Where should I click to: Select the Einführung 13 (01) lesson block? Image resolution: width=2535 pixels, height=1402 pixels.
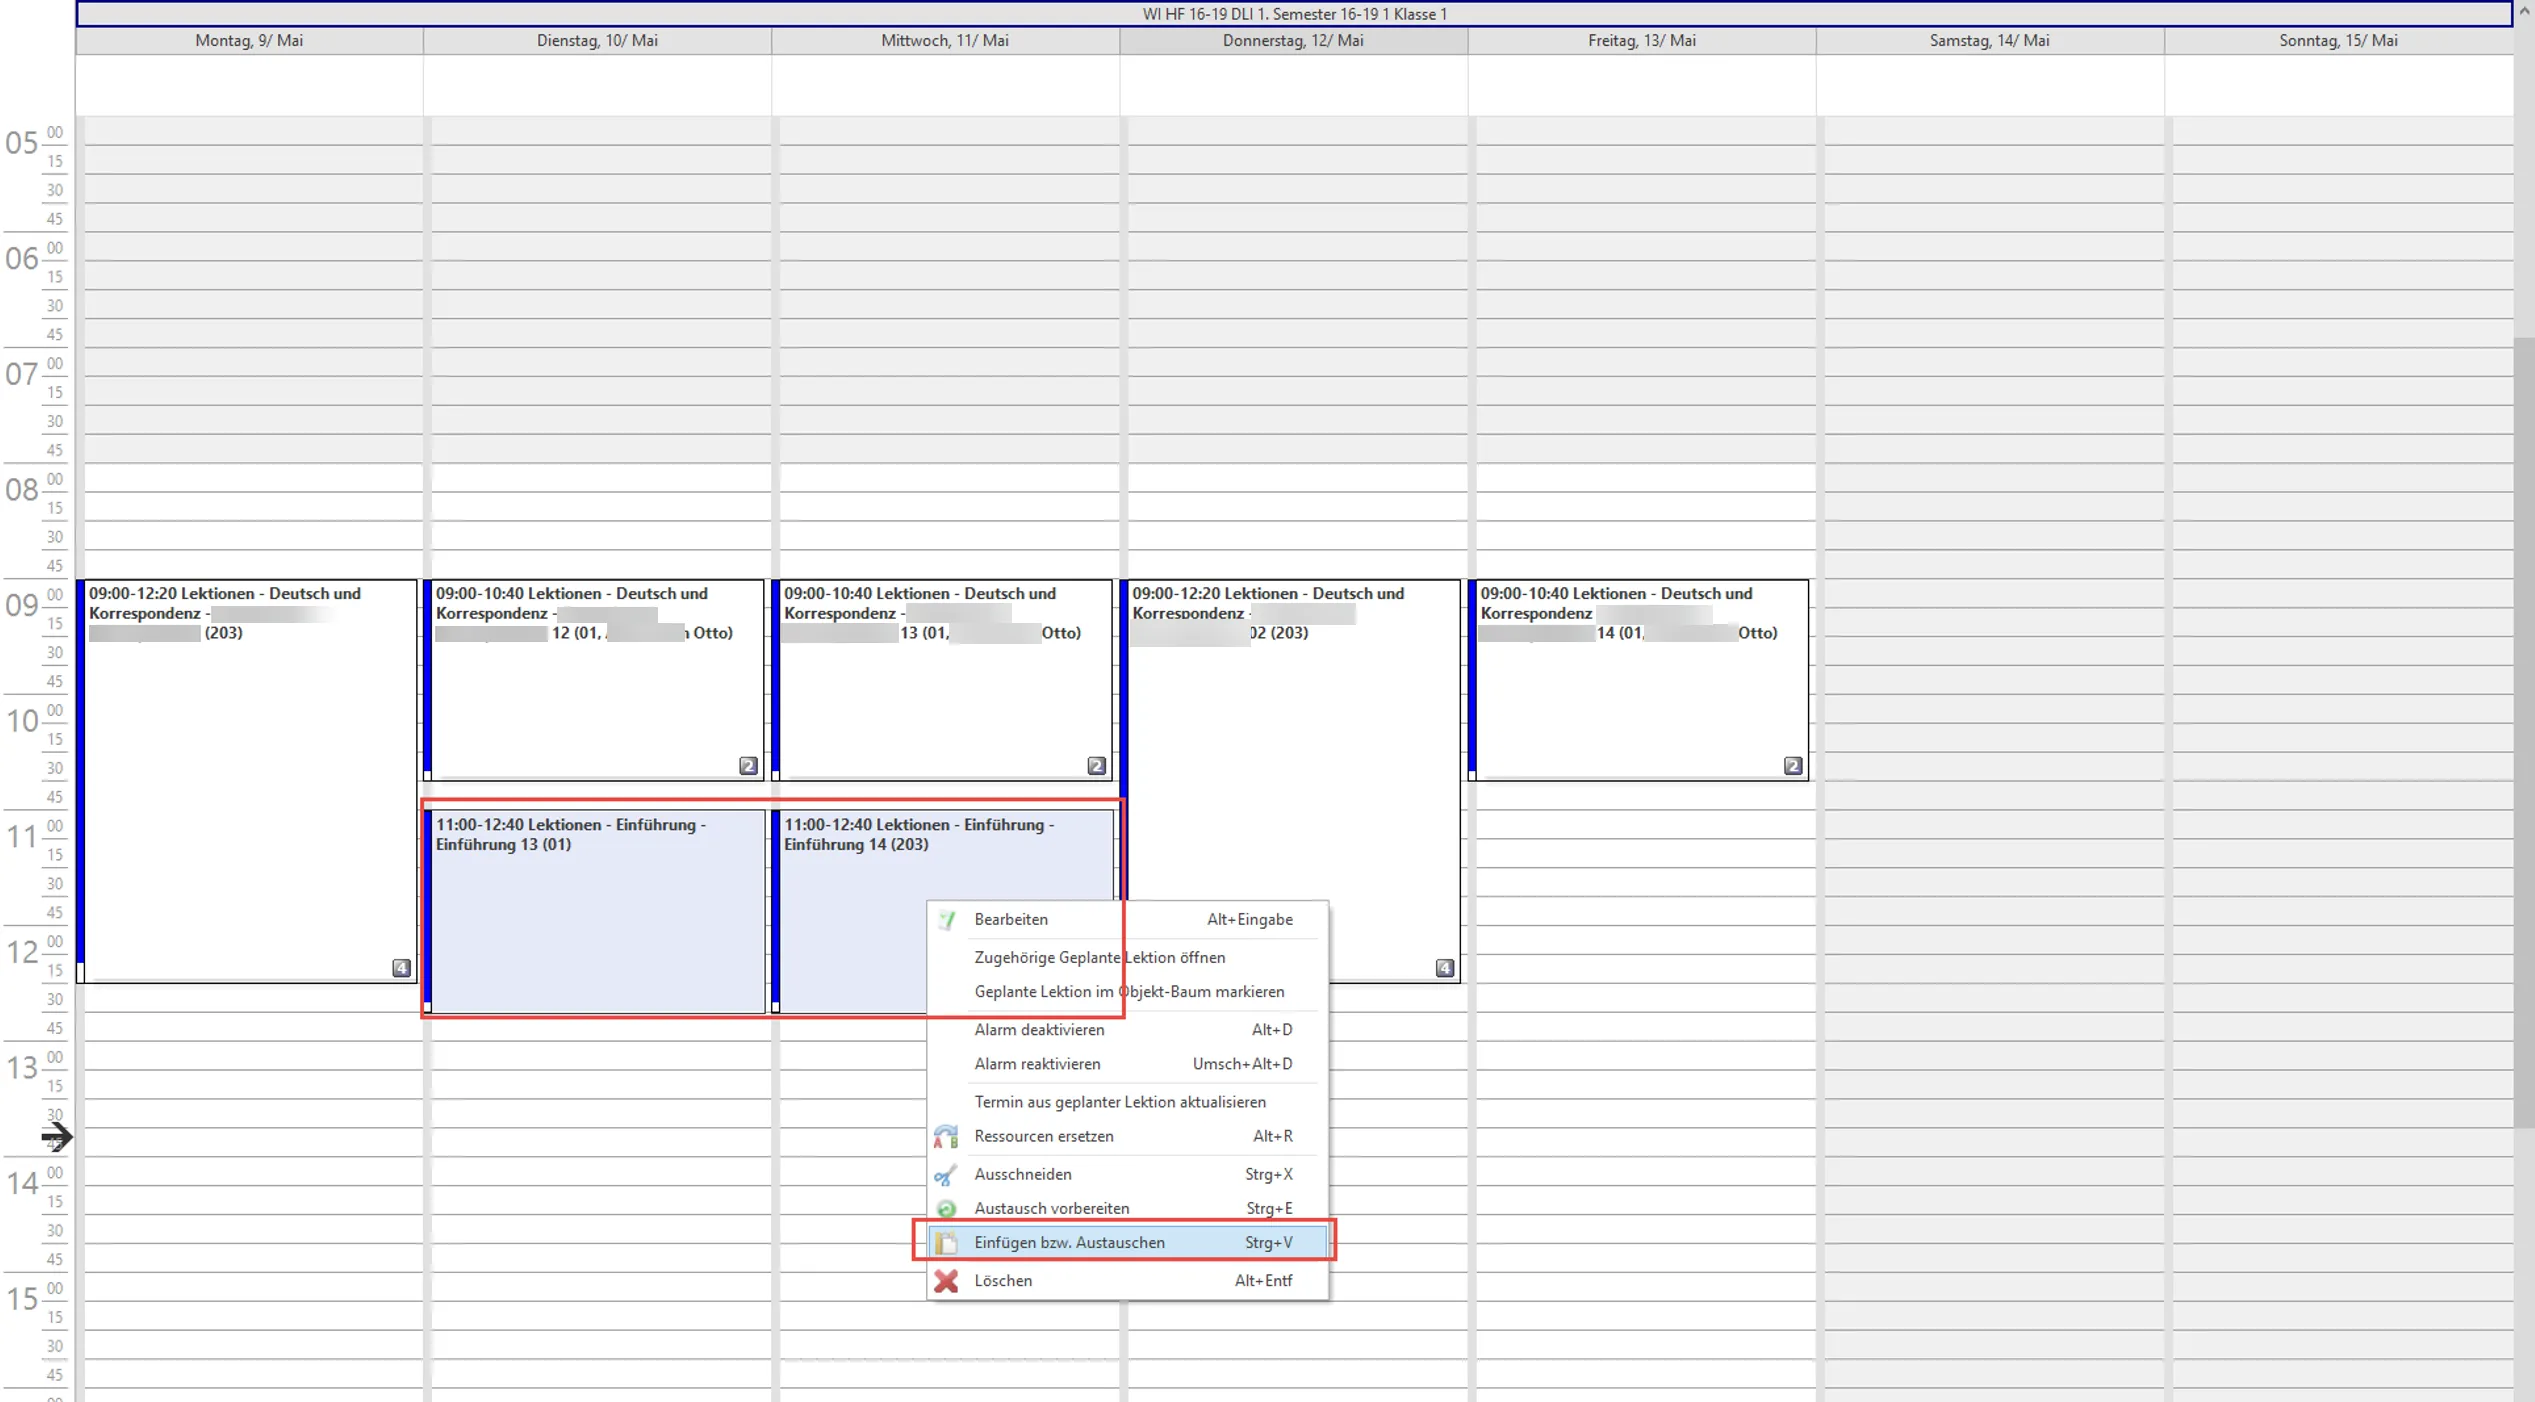point(596,910)
